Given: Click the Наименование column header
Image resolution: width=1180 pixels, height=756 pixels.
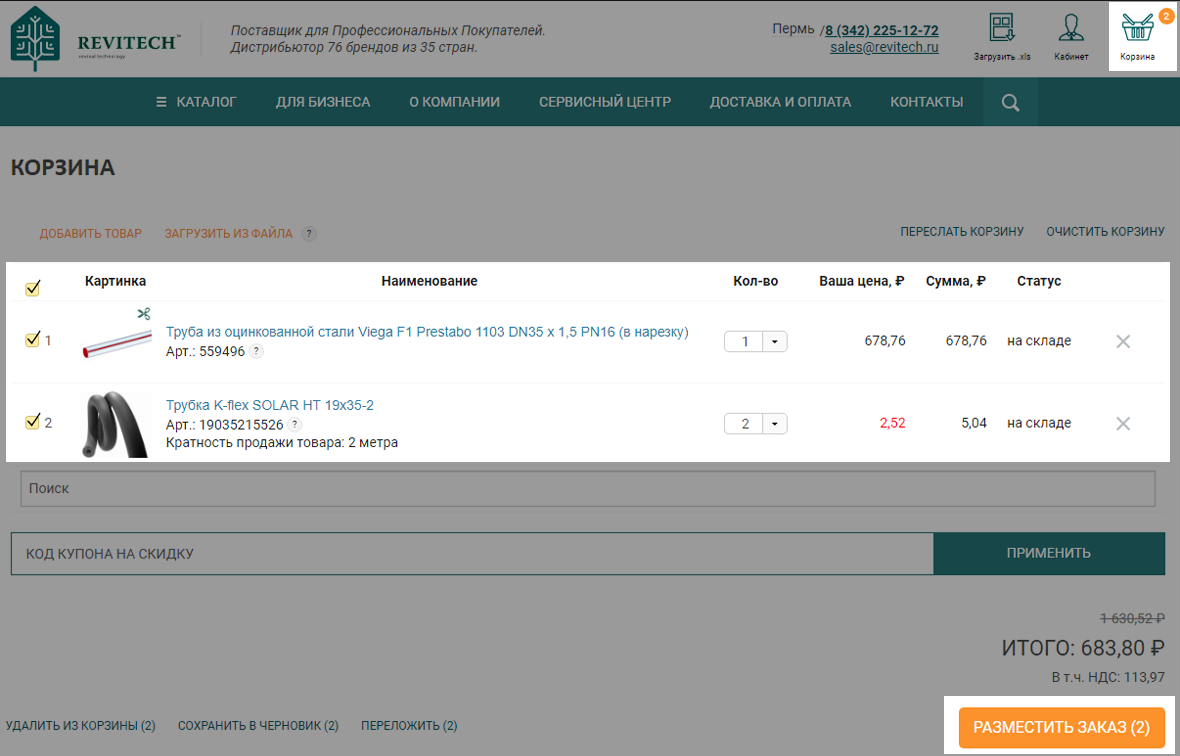Looking at the screenshot, I should 429,281.
